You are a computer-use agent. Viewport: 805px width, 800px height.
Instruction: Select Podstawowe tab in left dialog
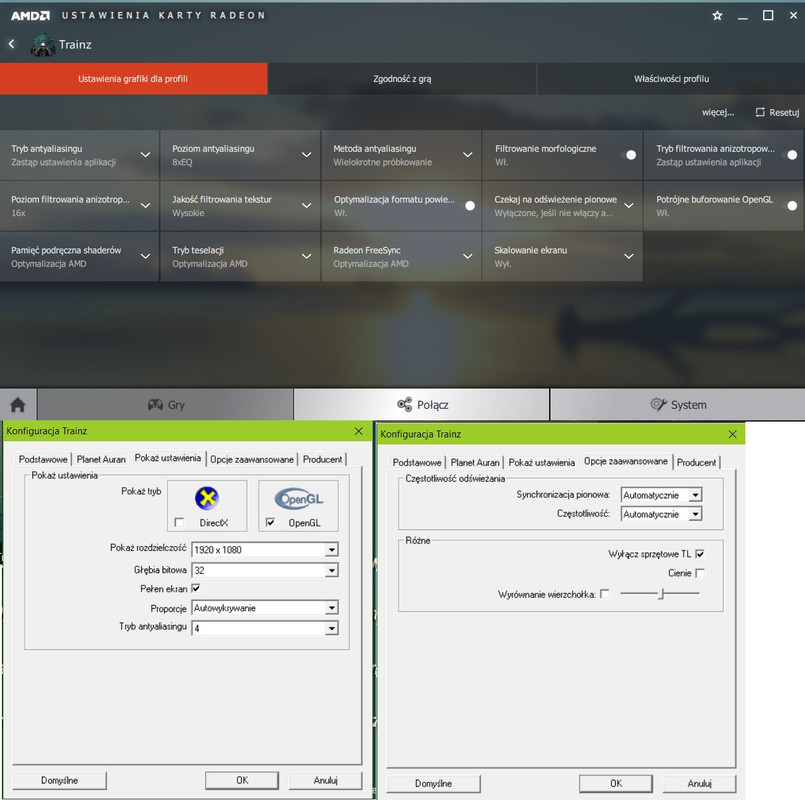pyautogui.click(x=43, y=459)
